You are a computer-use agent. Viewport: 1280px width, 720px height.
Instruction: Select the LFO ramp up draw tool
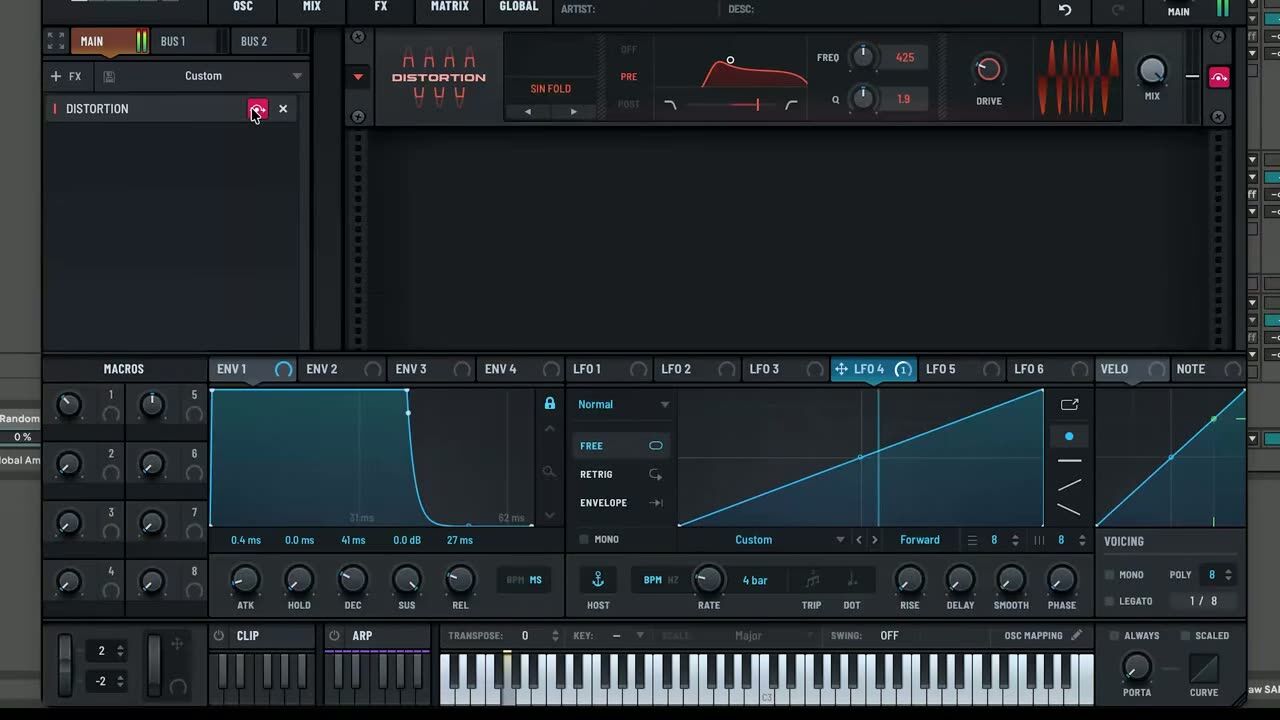pyautogui.click(x=1069, y=485)
